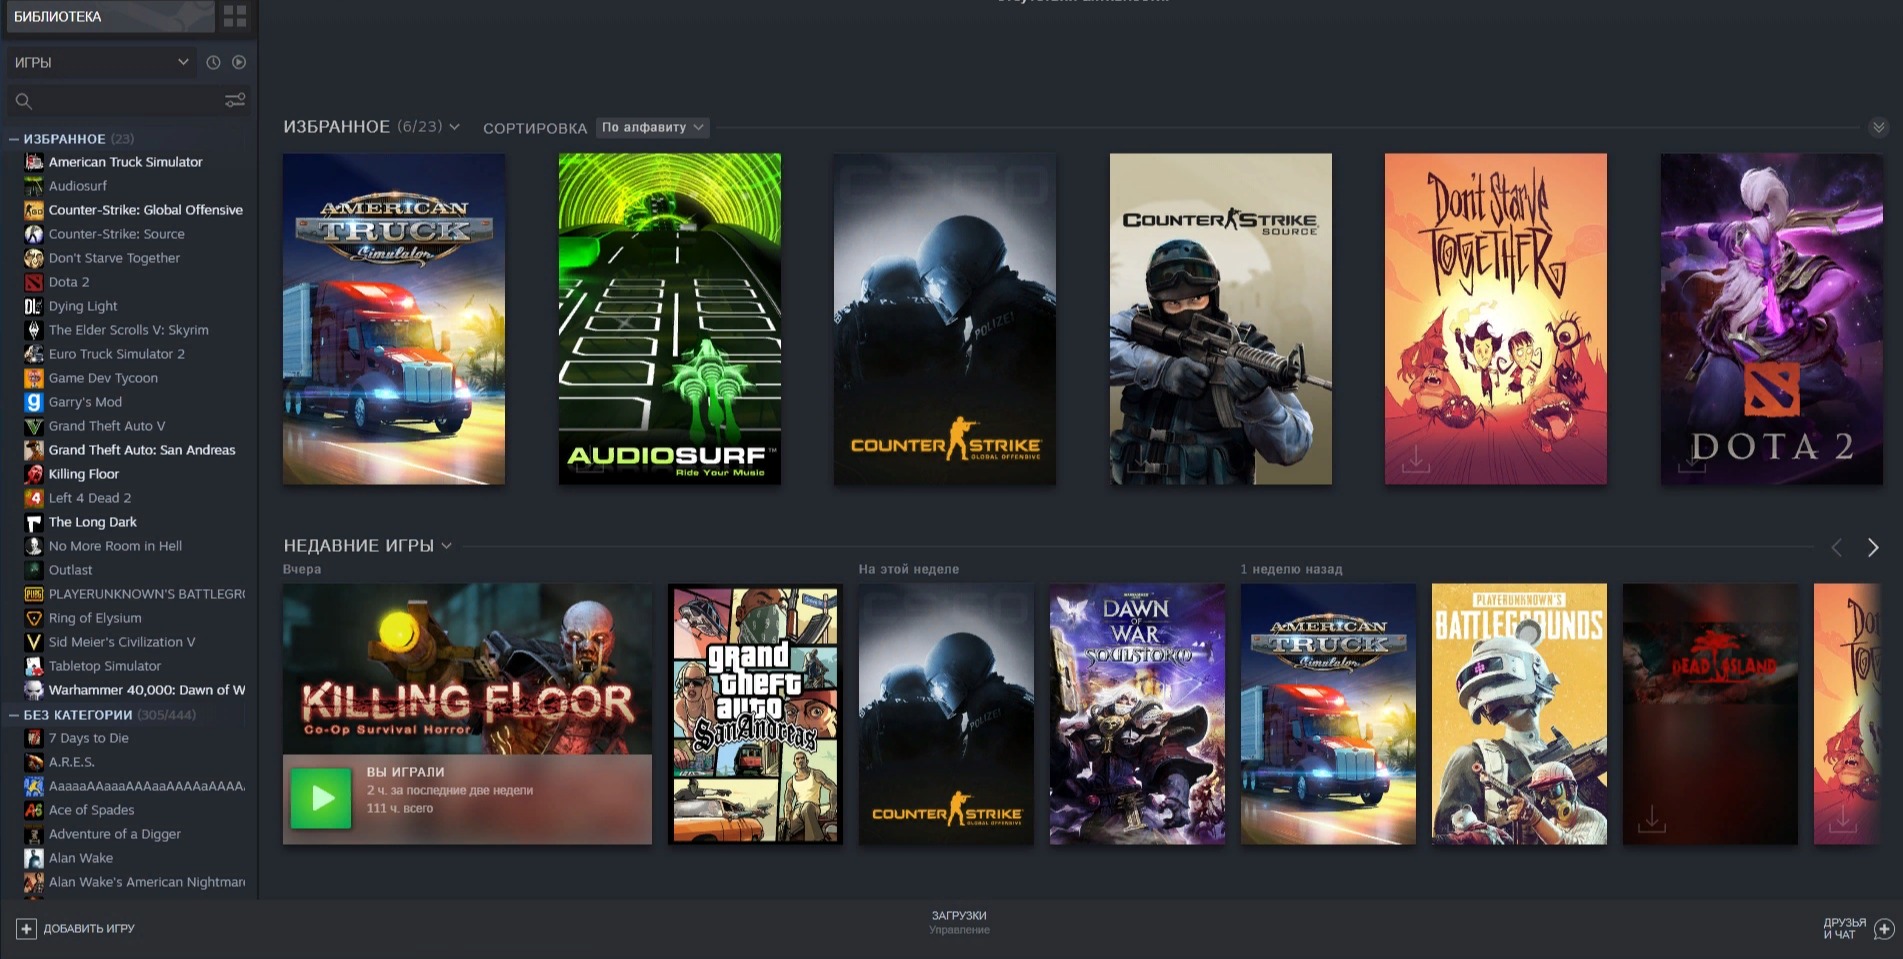Open Counter-Strike Source cover in favorites
The height and width of the screenshot is (959, 1903).
coord(1221,319)
